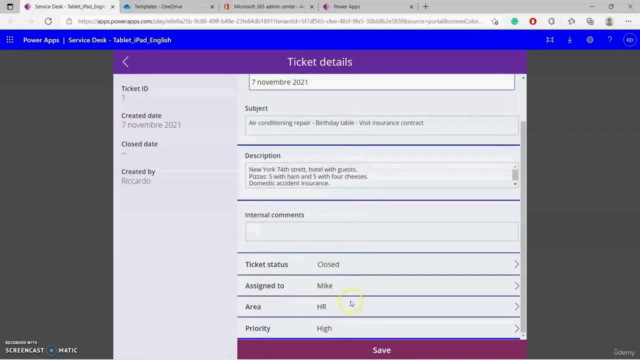Open the RD account avatar

coord(630,40)
